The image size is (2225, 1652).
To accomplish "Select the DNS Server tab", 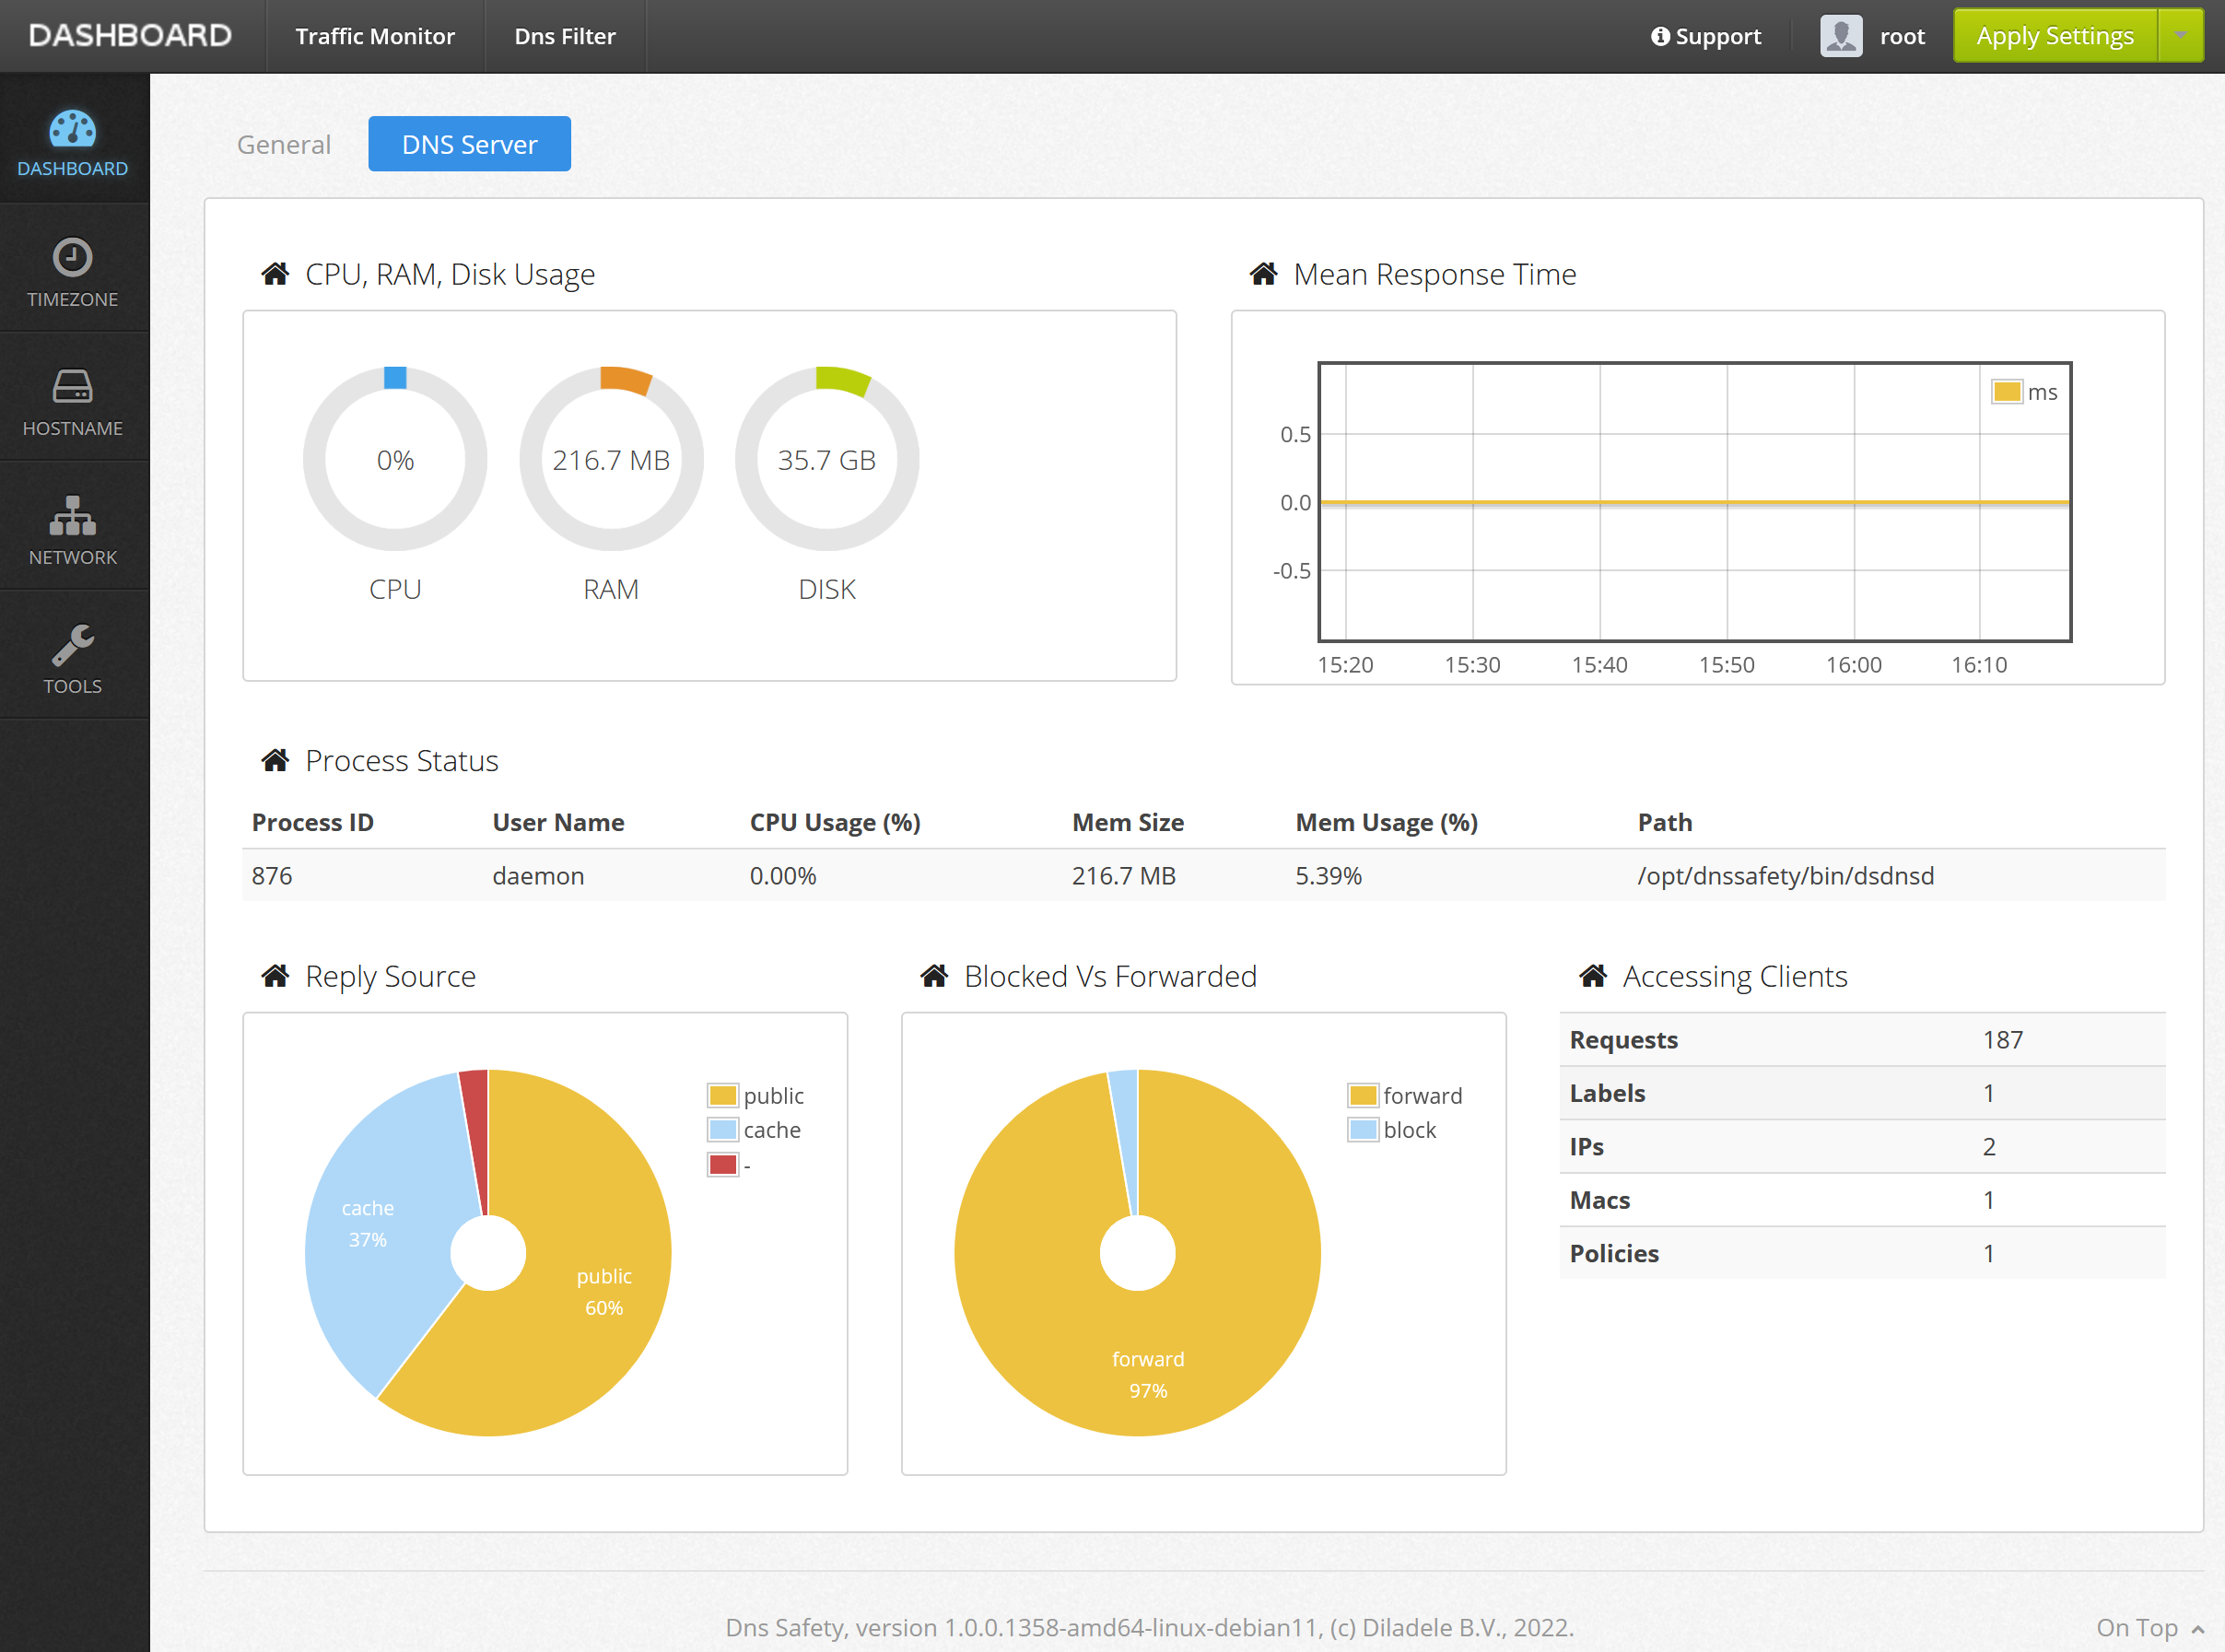I will coord(472,144).
